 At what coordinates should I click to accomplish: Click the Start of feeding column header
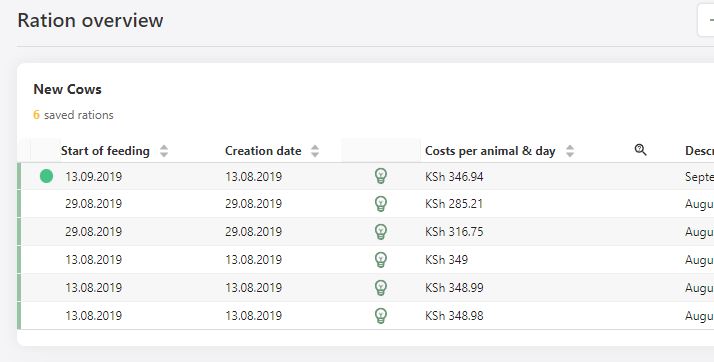[x=105, y=151]
